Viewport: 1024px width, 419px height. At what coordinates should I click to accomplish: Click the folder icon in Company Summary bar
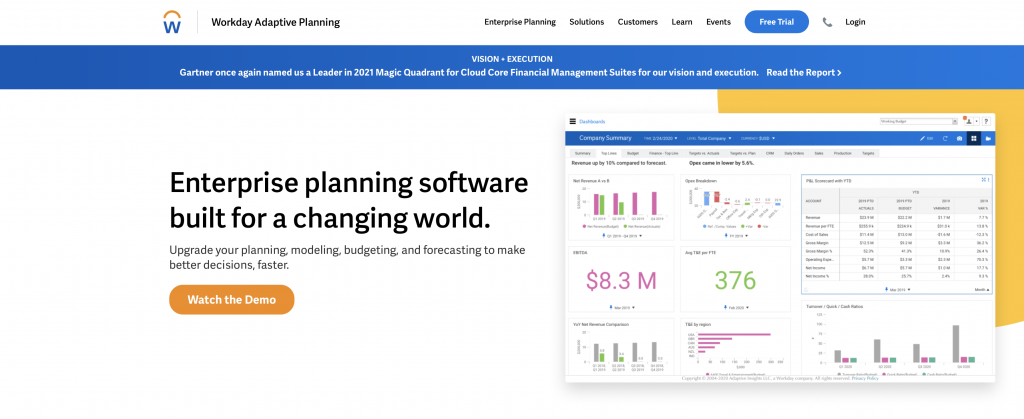point(988,138)
